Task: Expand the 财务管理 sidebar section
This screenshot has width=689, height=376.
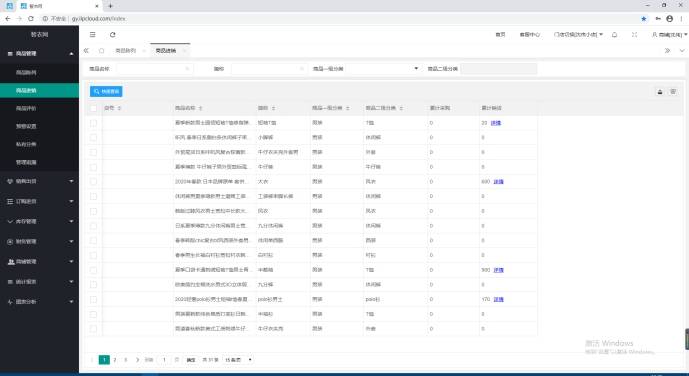Action: click(x=40, y=242)
